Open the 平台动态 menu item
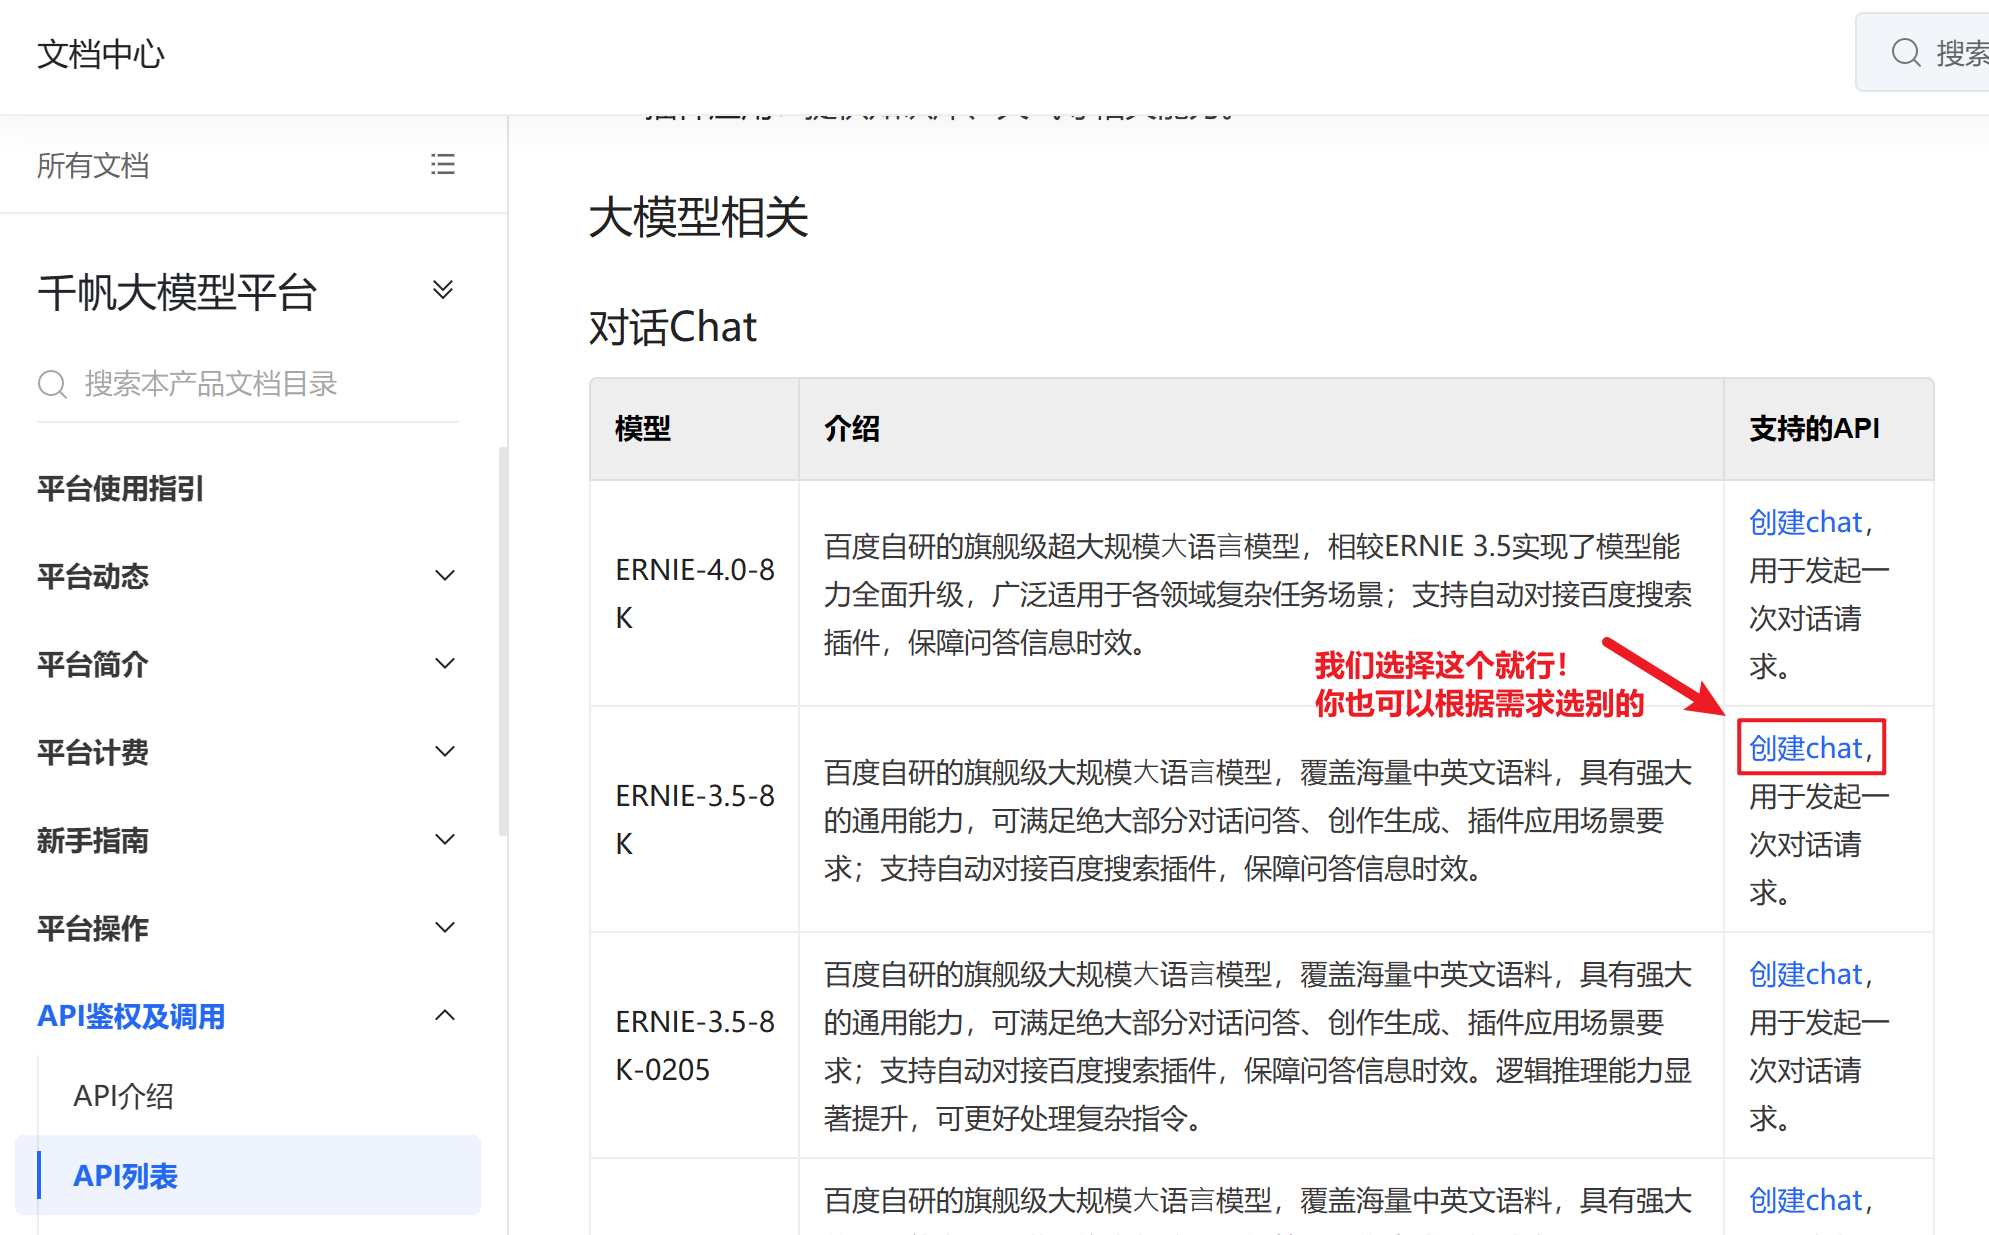1989x1235 pixels. [x=93, y=577]
